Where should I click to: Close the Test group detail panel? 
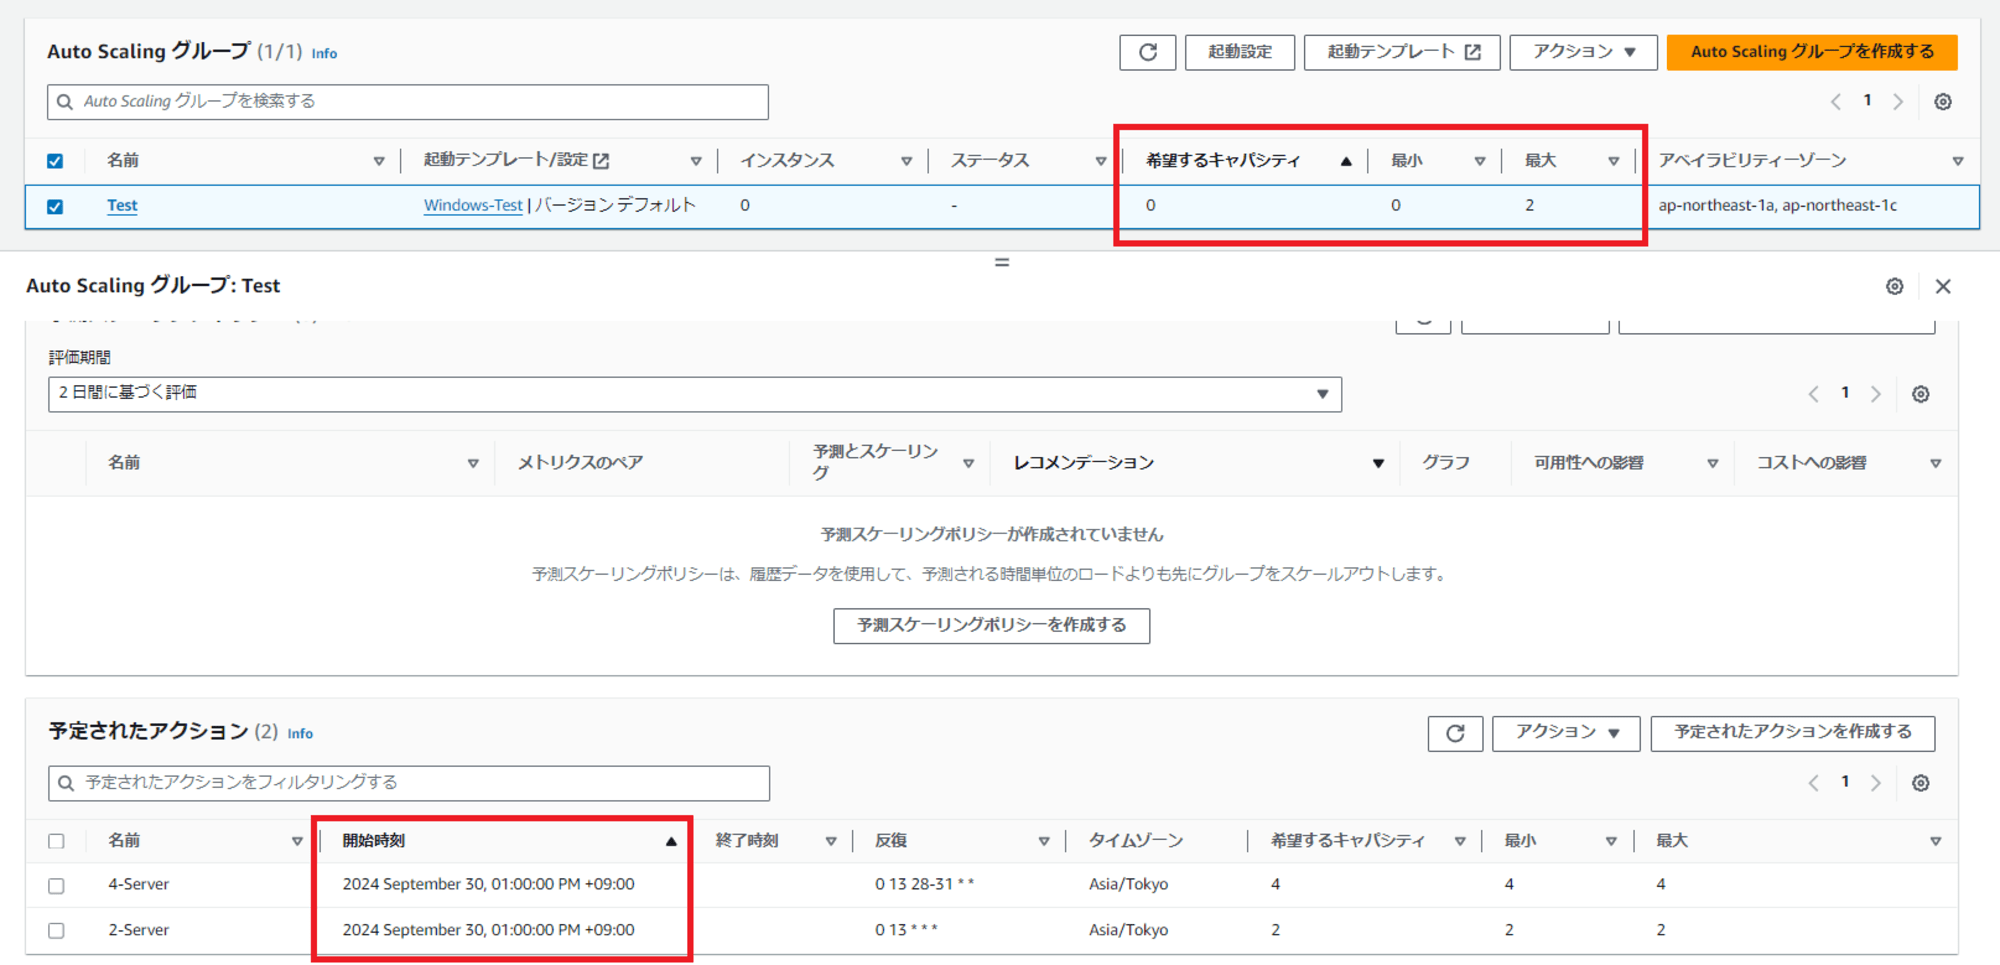[1943, 286]
